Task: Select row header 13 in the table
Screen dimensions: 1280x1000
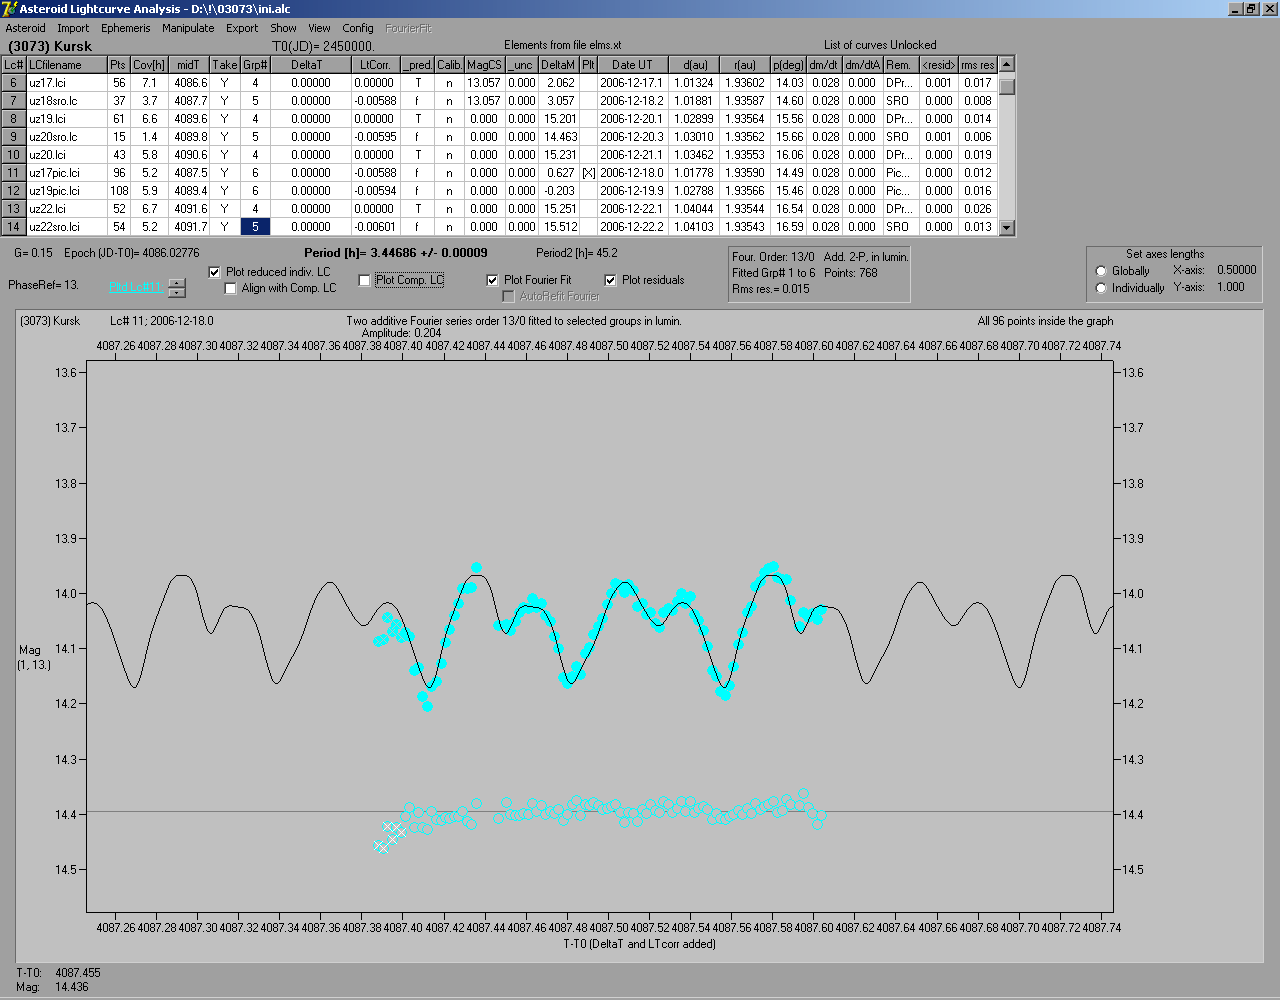Action: (x=13, y=209)
